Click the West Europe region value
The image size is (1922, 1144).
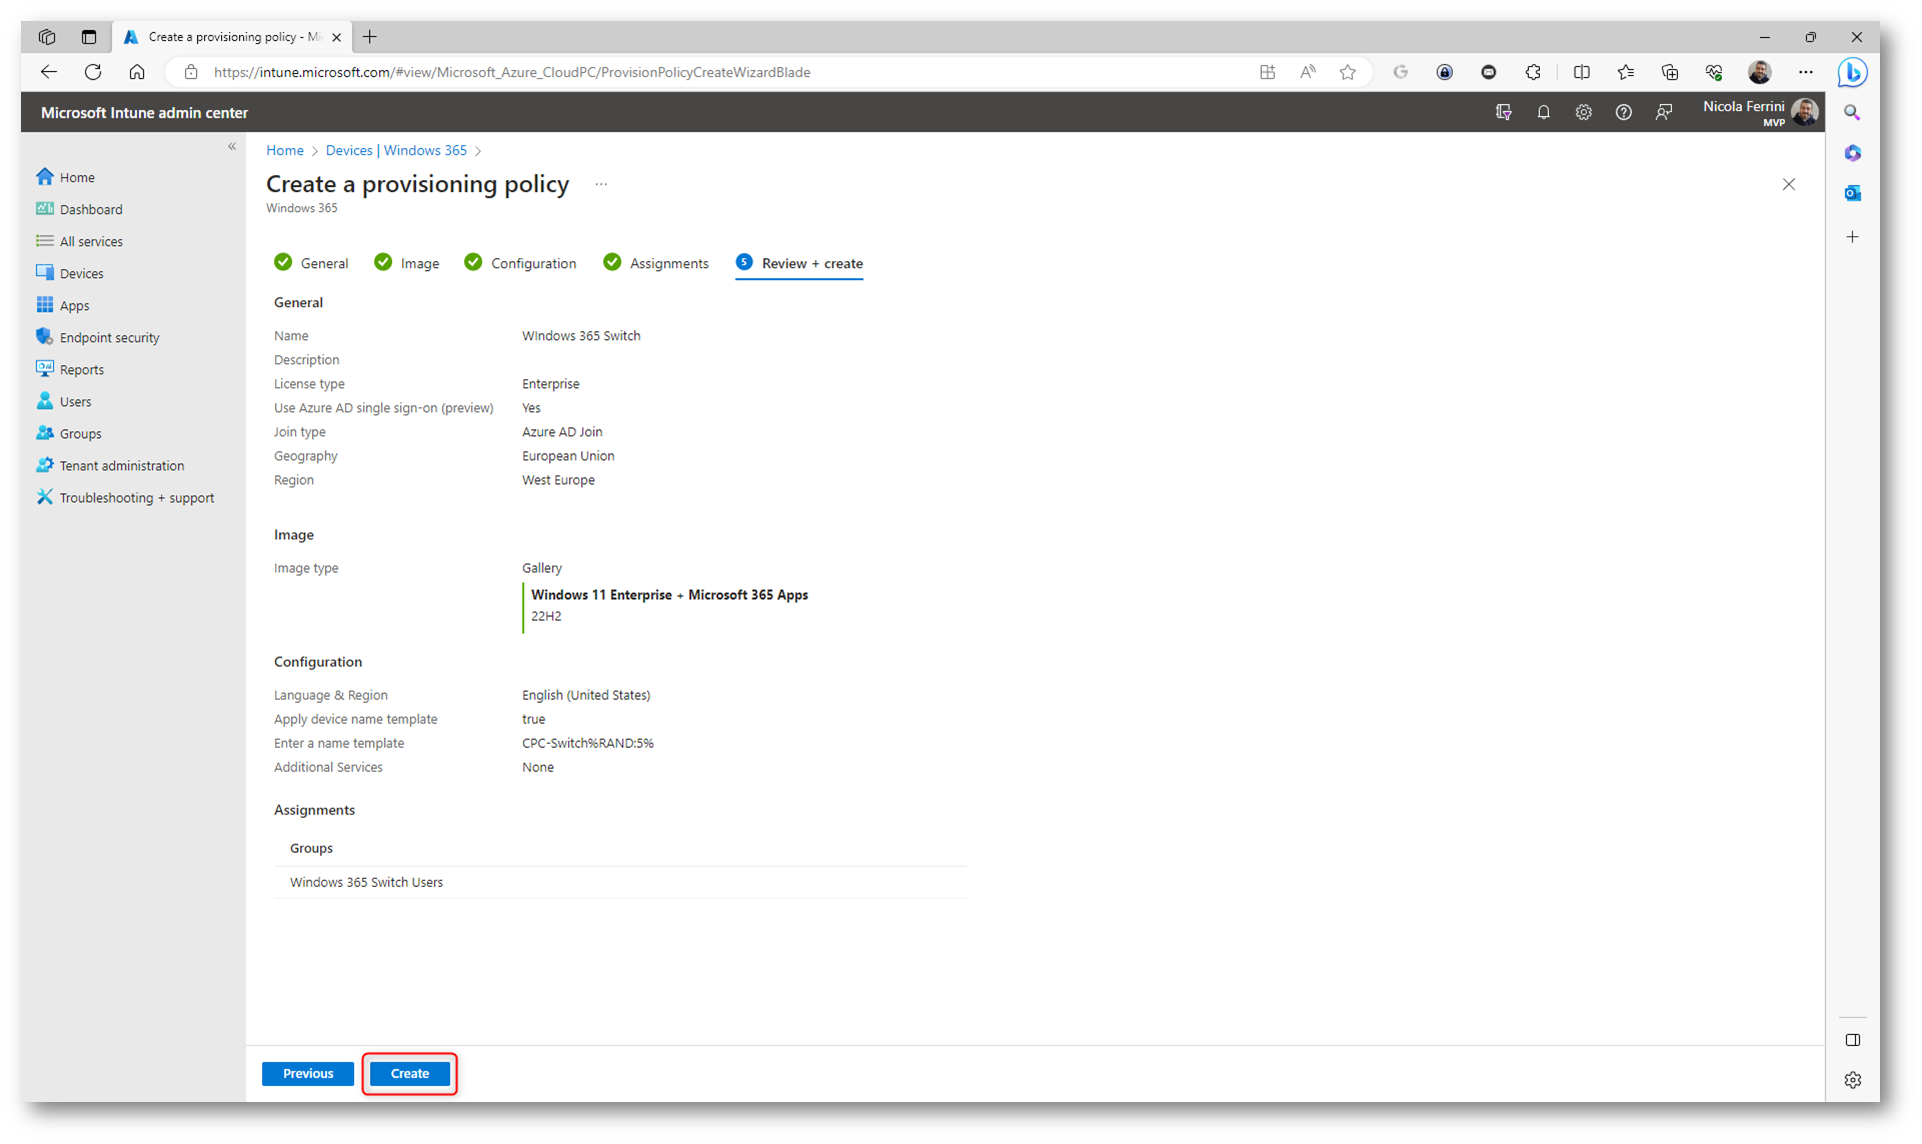[558, 480]
